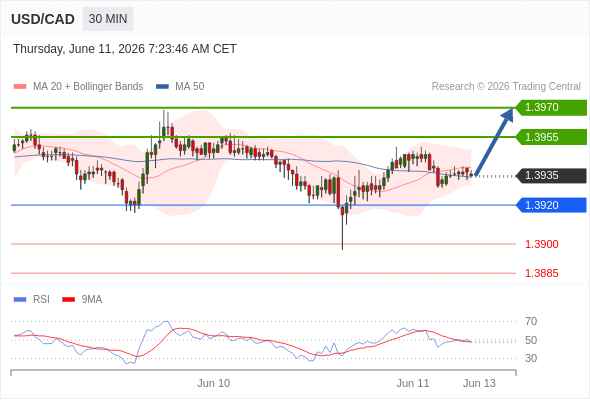Click the RSI 50 level label

click(x=531, y=340)
